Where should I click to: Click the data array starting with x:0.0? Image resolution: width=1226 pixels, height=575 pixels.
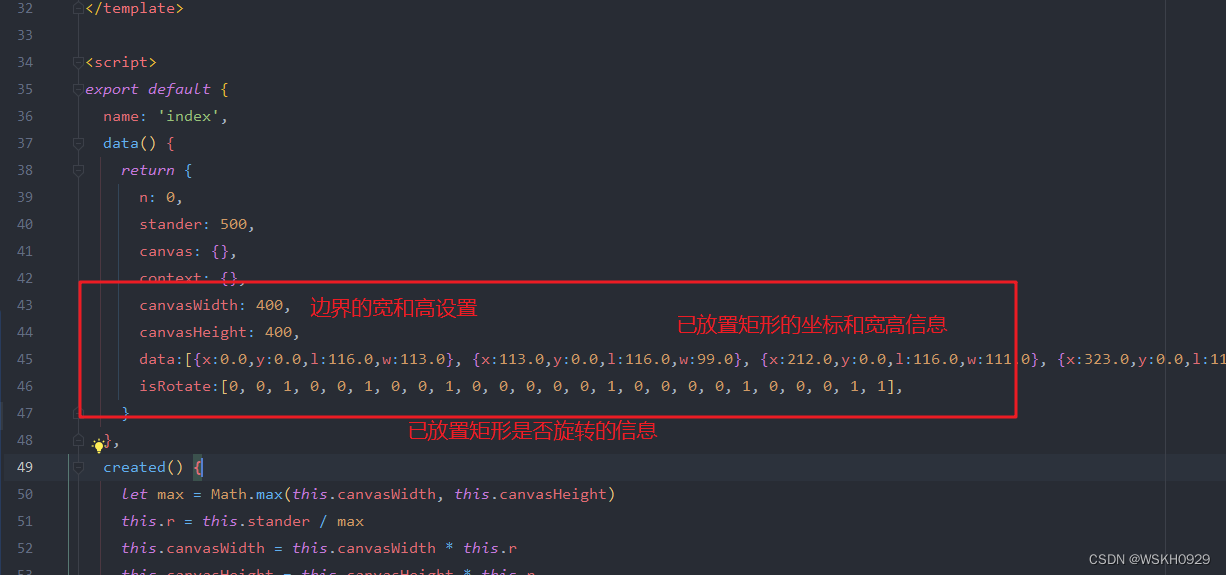tap(682, 359)
